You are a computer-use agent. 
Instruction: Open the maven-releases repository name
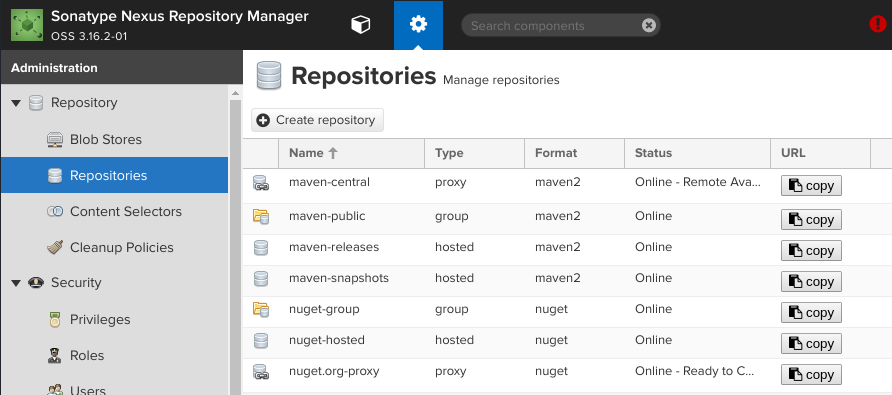[x=334, y=247]
